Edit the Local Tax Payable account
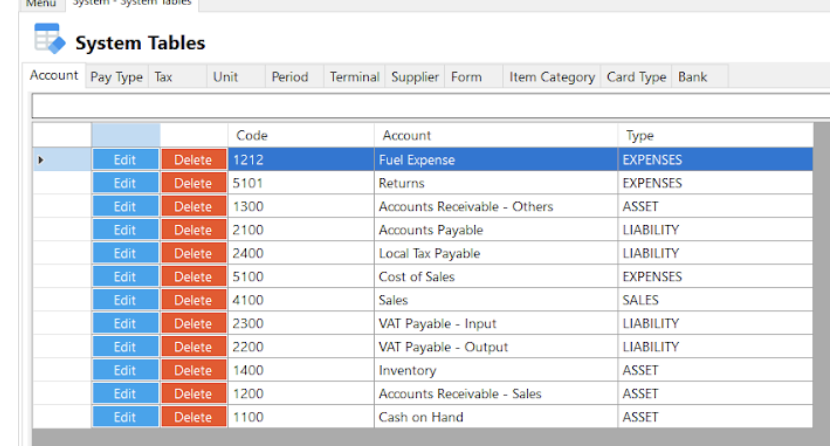 point(125,253)
